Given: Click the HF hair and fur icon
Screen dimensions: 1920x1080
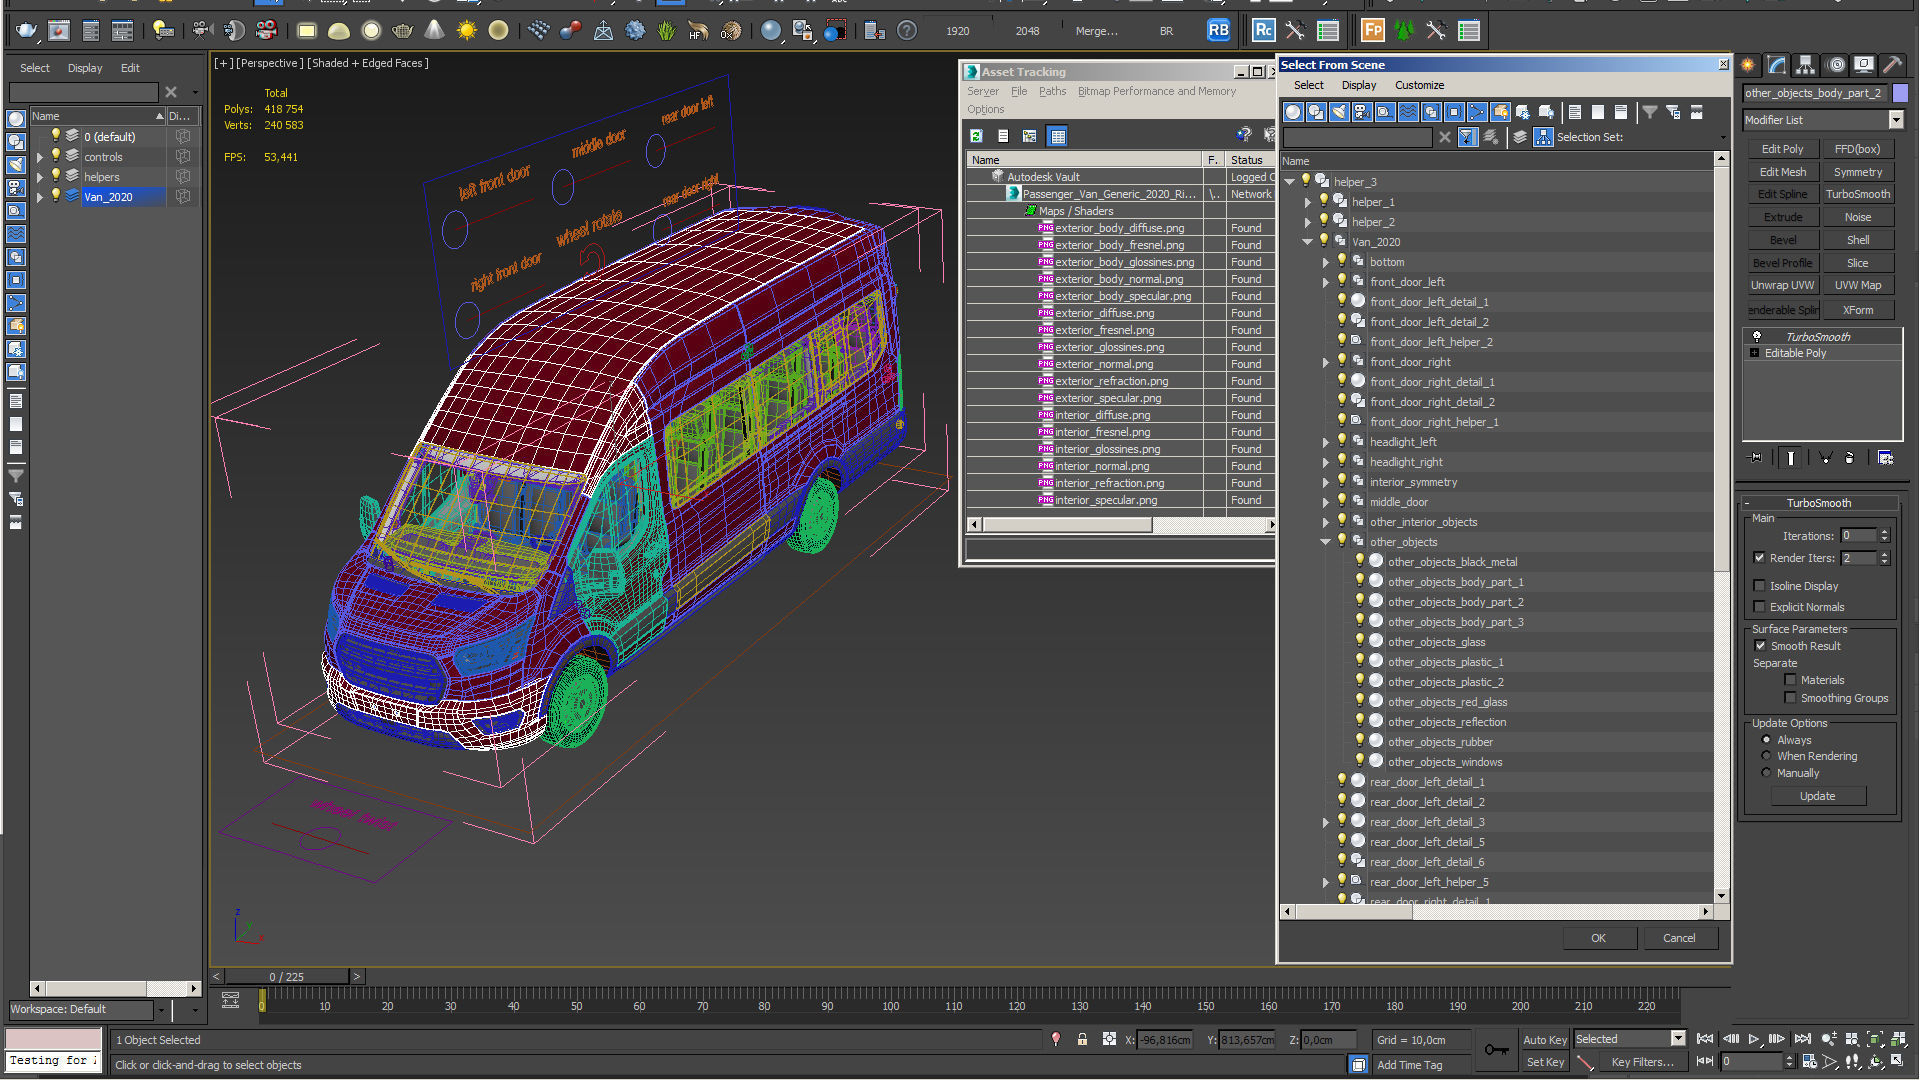Looking at the screenshot, I should [698, 31].
